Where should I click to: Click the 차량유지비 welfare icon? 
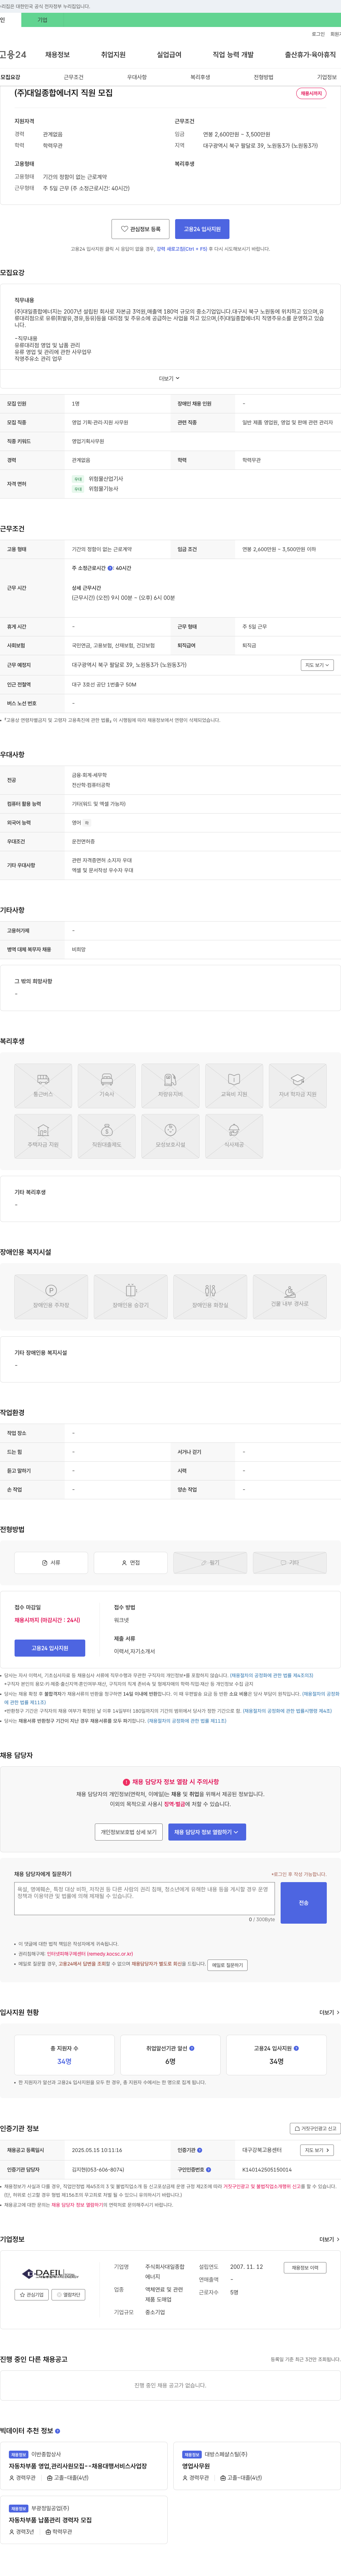(170, 1086)
